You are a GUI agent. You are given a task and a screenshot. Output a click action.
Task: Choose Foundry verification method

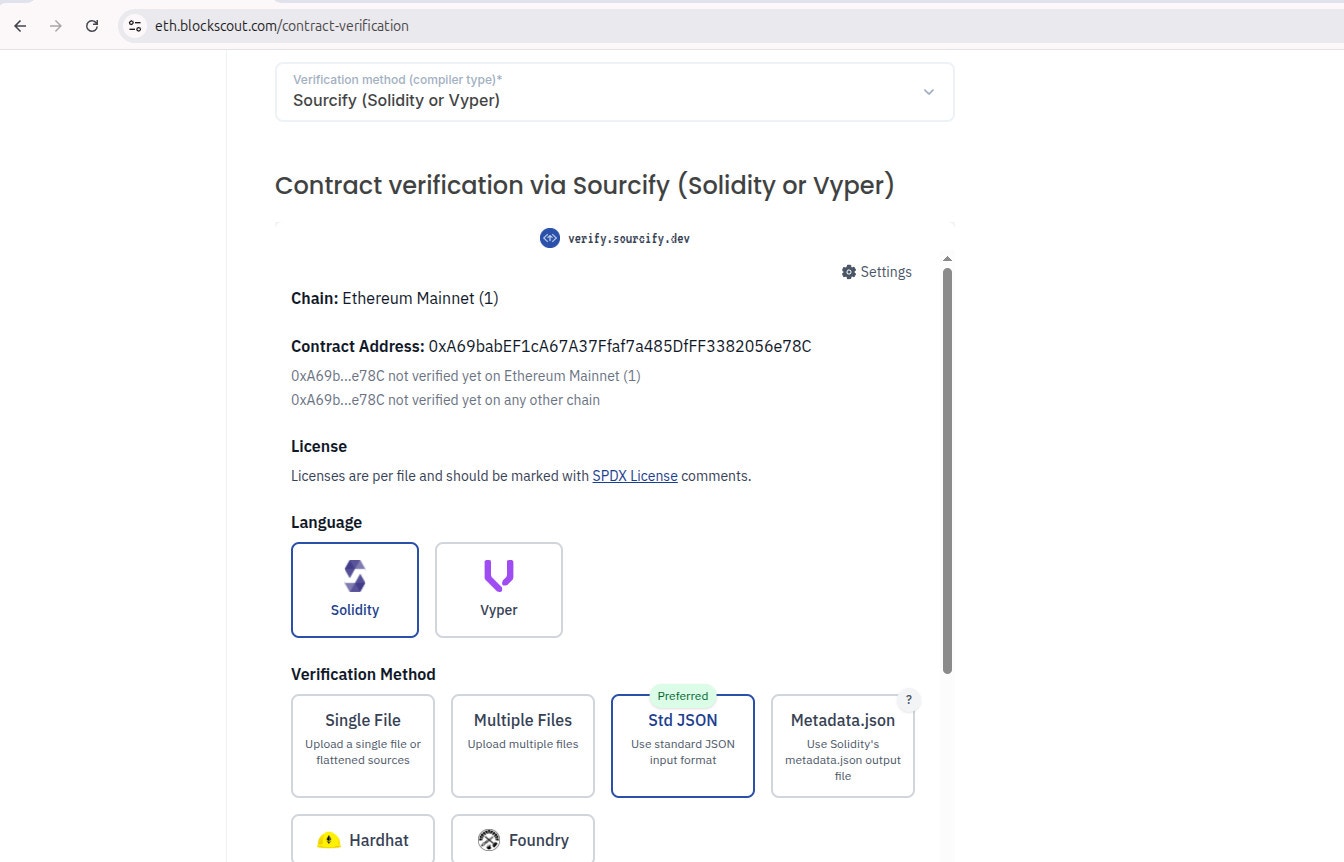[x=523, y=839]
